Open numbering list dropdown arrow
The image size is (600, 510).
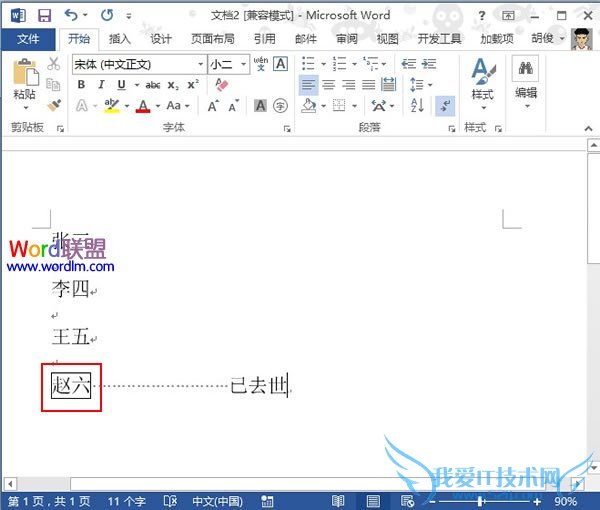coord(354,64)
